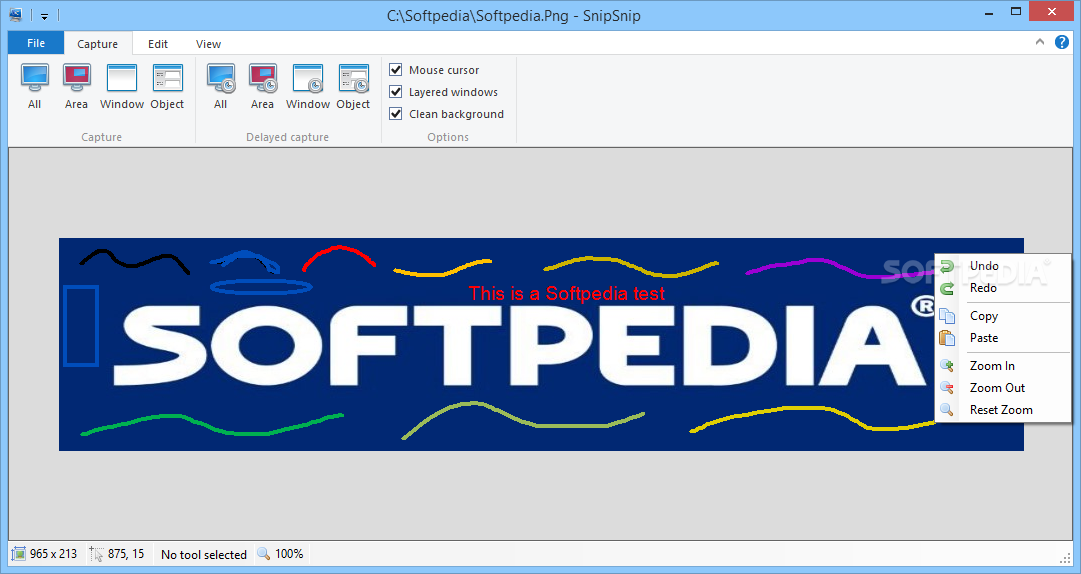Click the Paste clipboard icon

click(947, 338)
